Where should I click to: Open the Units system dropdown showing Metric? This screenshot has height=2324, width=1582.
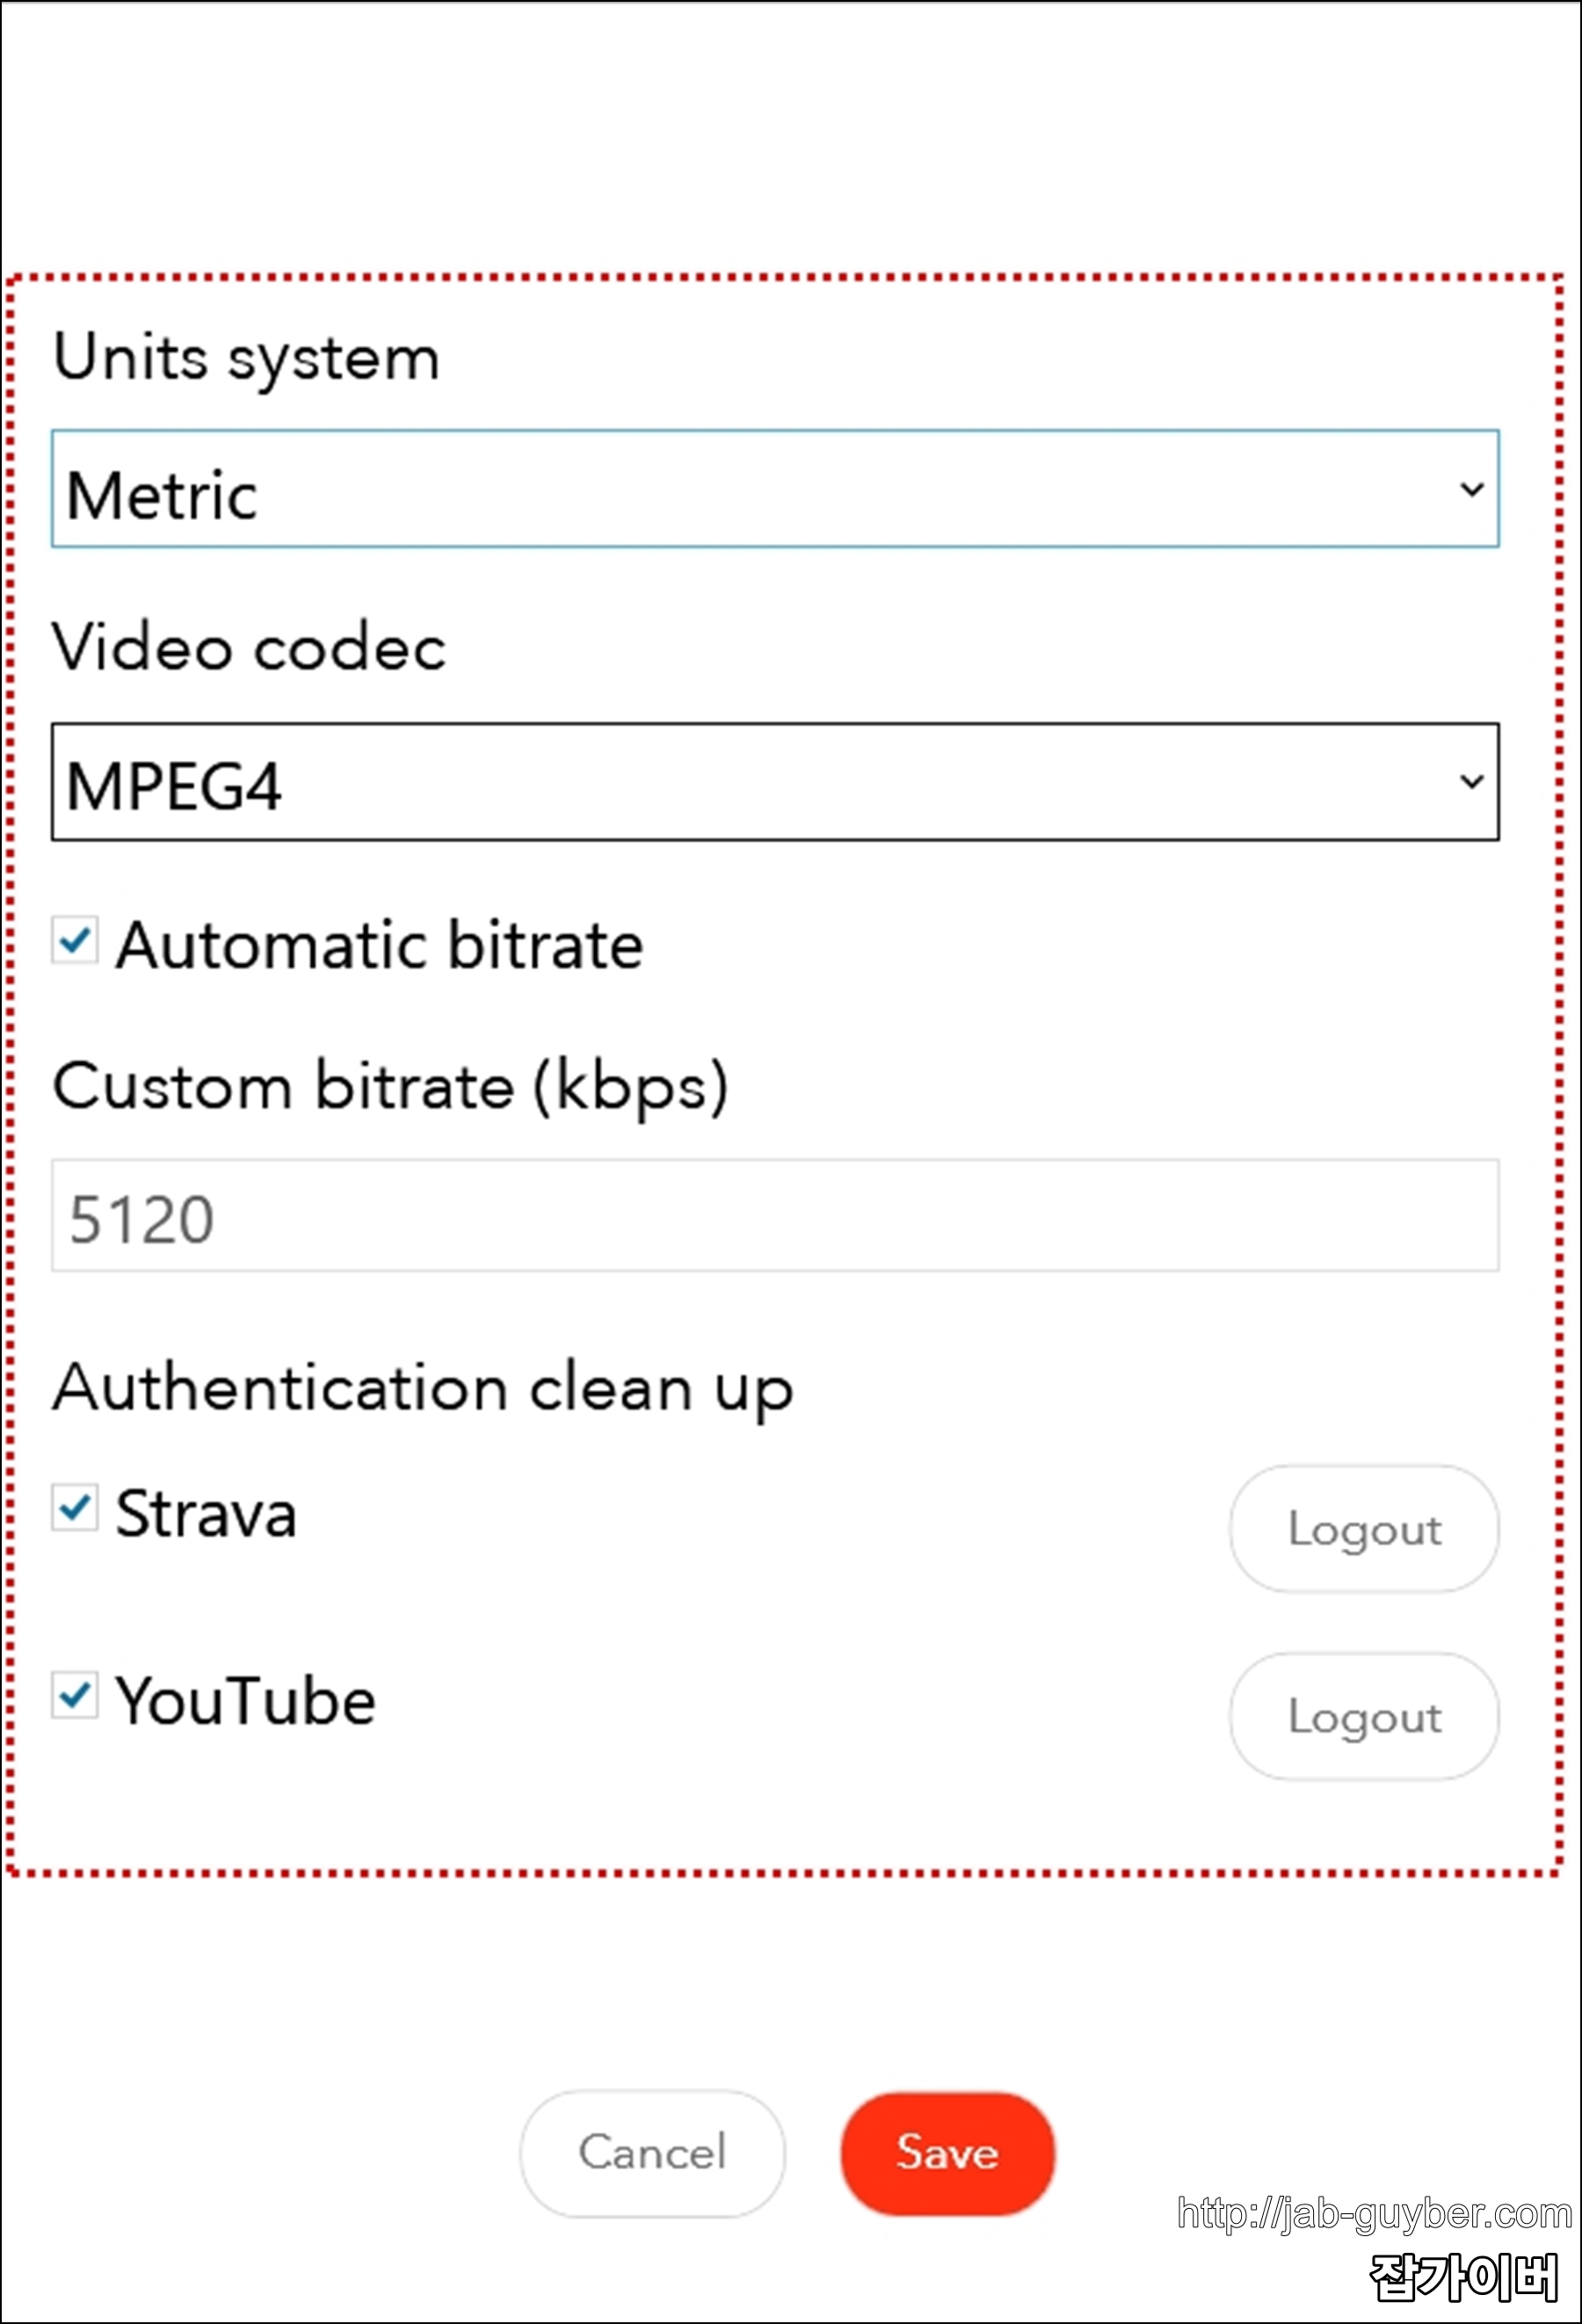pos(775,489)
